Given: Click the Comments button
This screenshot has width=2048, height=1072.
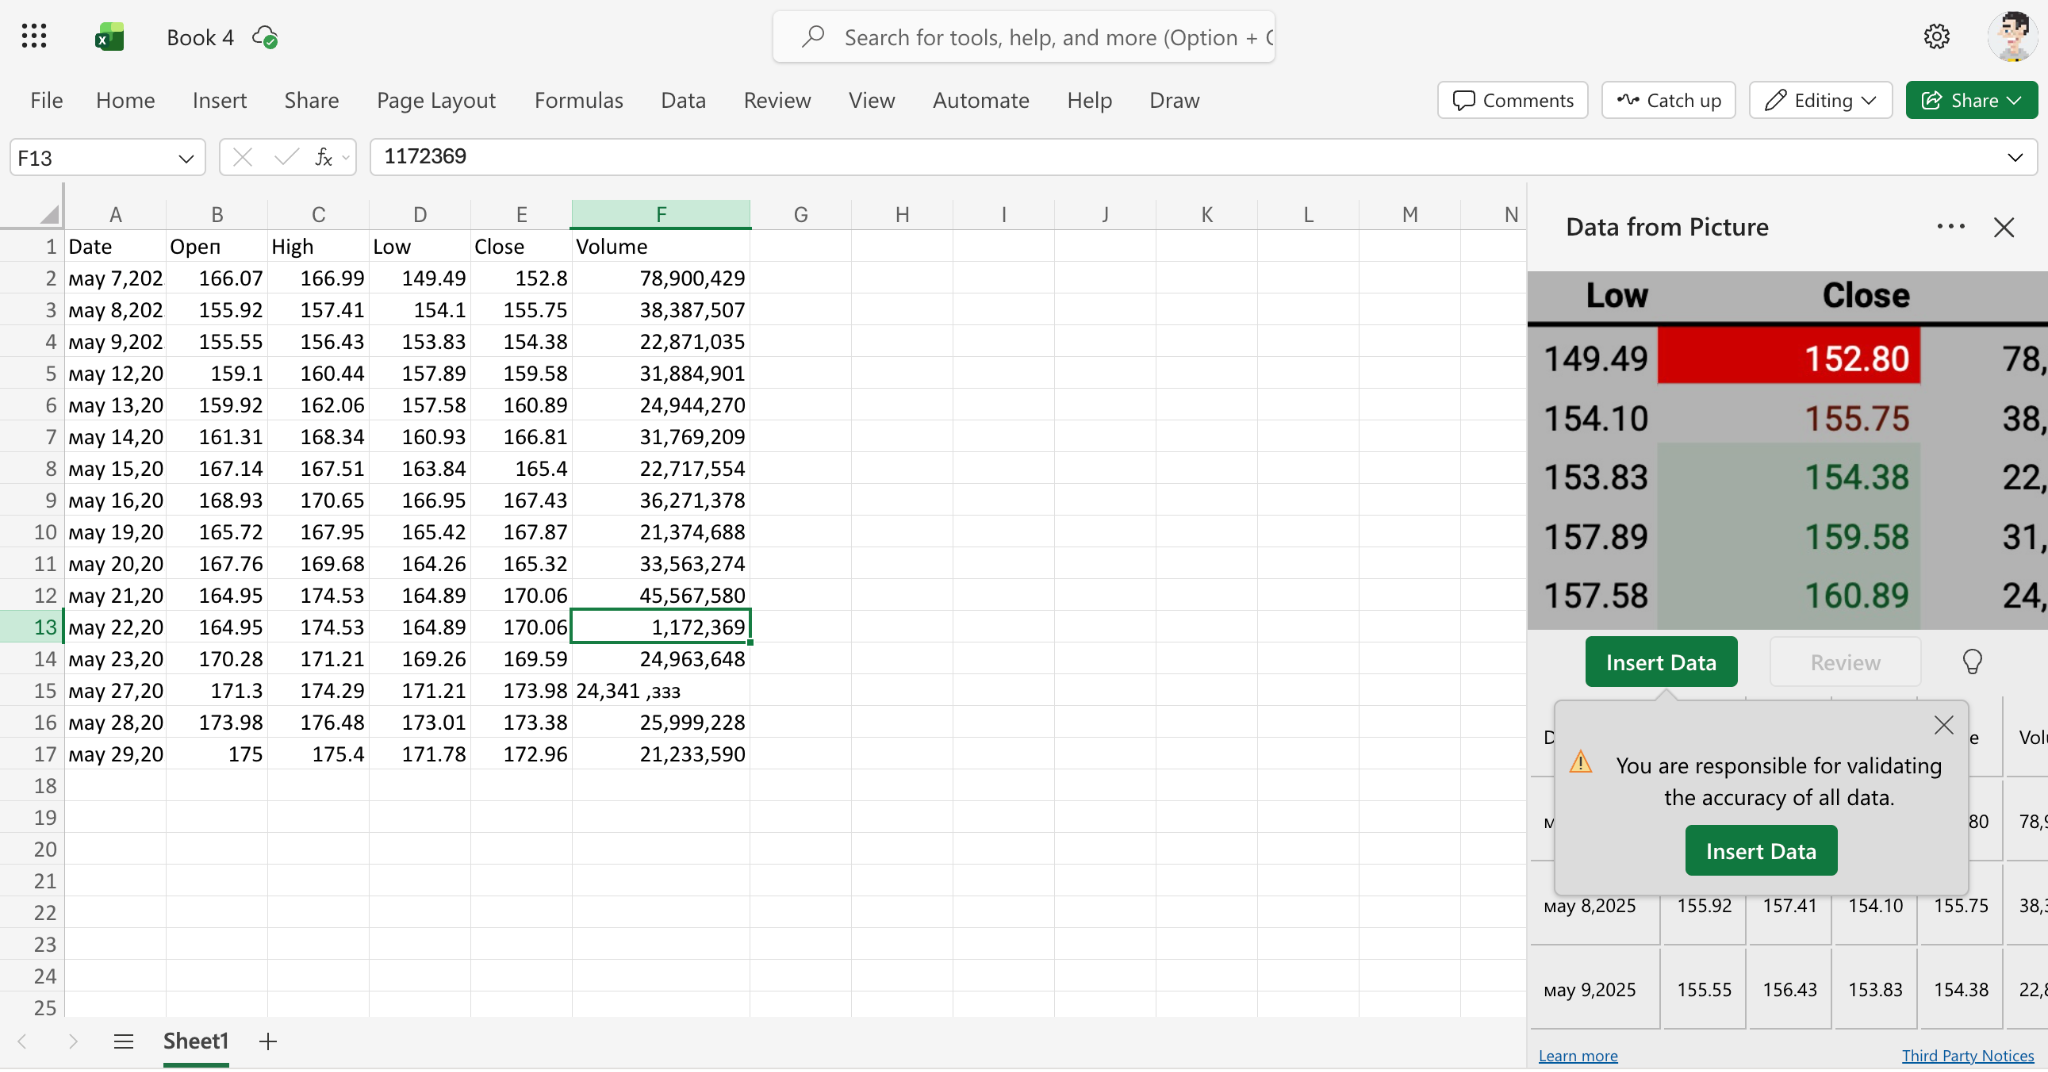Looking at the screenshot, I should coord(1512,100).
